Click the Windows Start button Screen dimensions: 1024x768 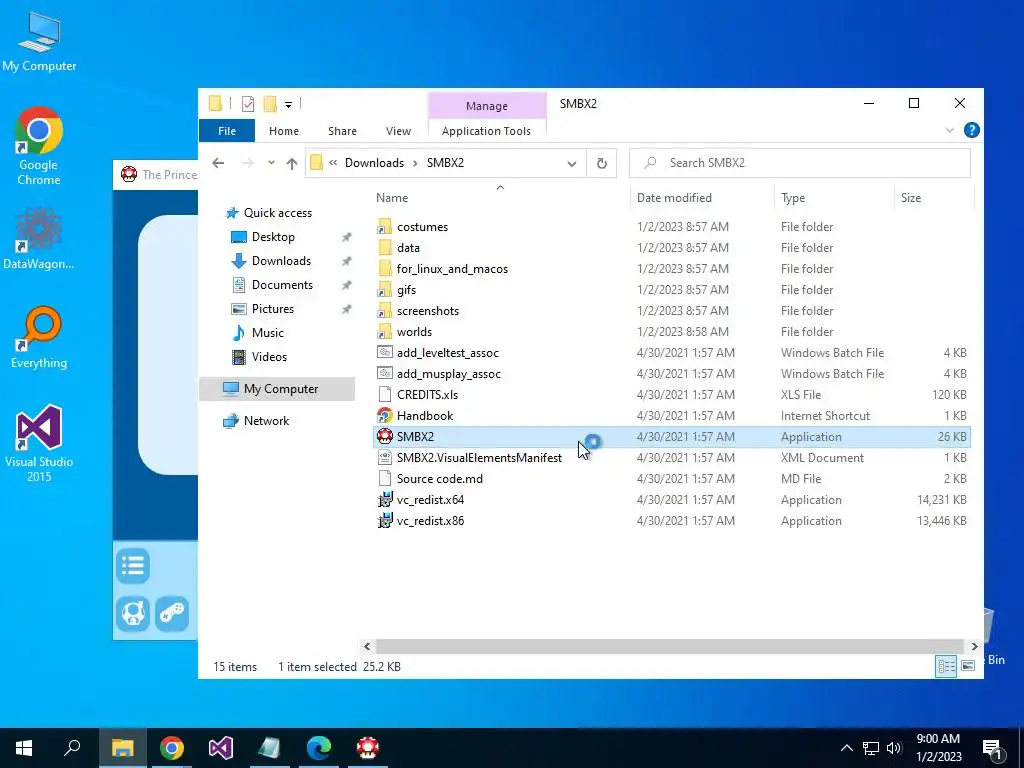(24, 748)
